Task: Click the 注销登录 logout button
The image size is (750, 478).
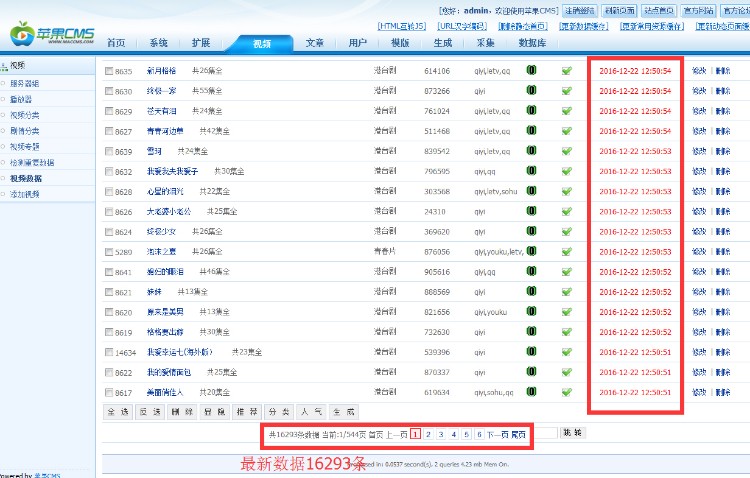Action: point(580,11)
